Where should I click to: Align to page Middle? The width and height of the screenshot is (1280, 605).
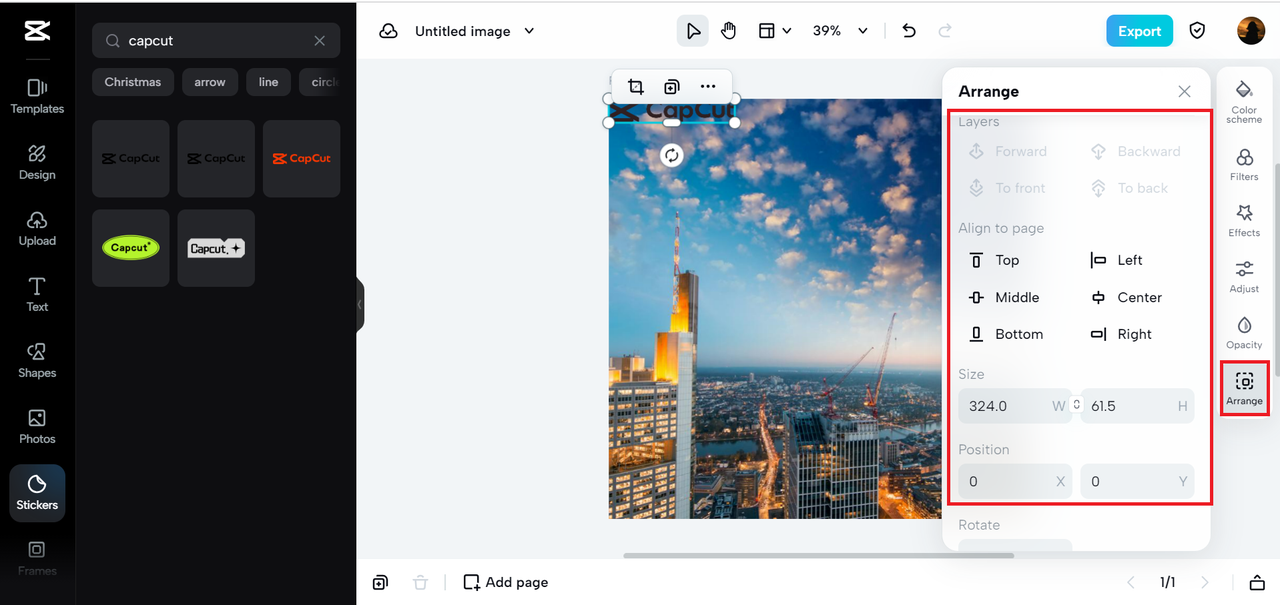[x=1004, y=298]
